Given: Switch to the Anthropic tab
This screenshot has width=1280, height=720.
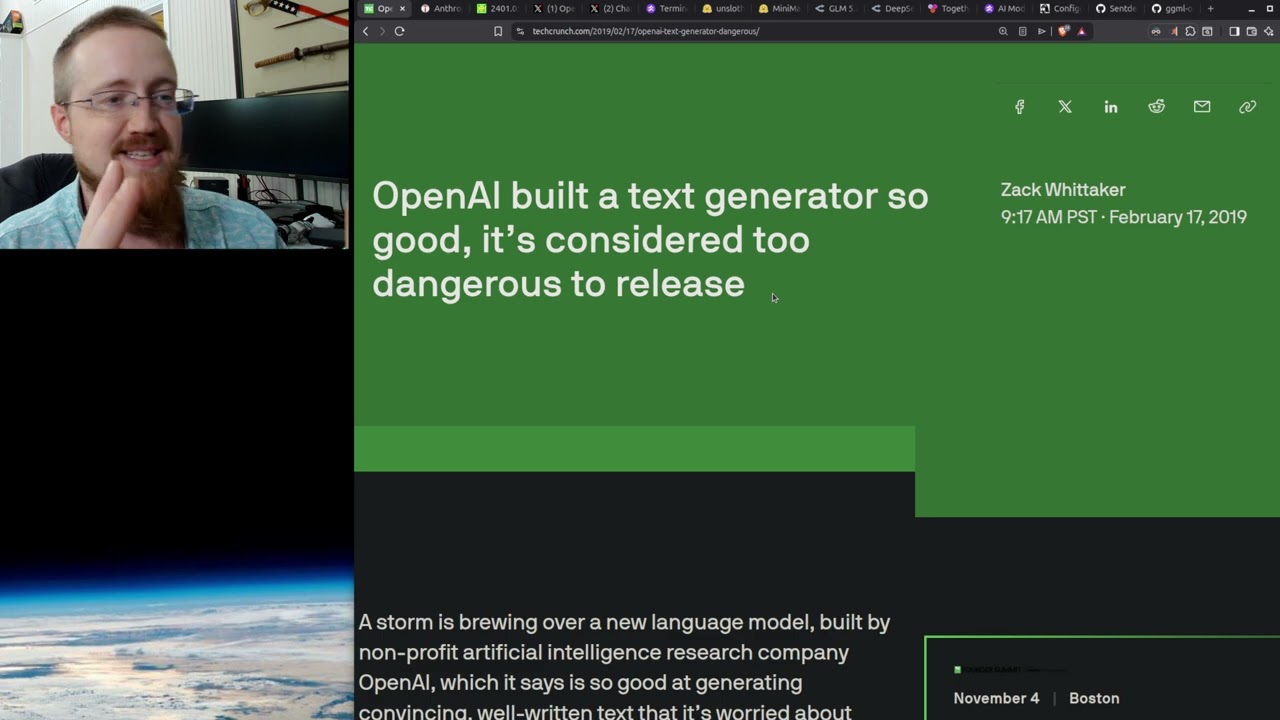Looking at the screenshot, I should click(441, 9).
